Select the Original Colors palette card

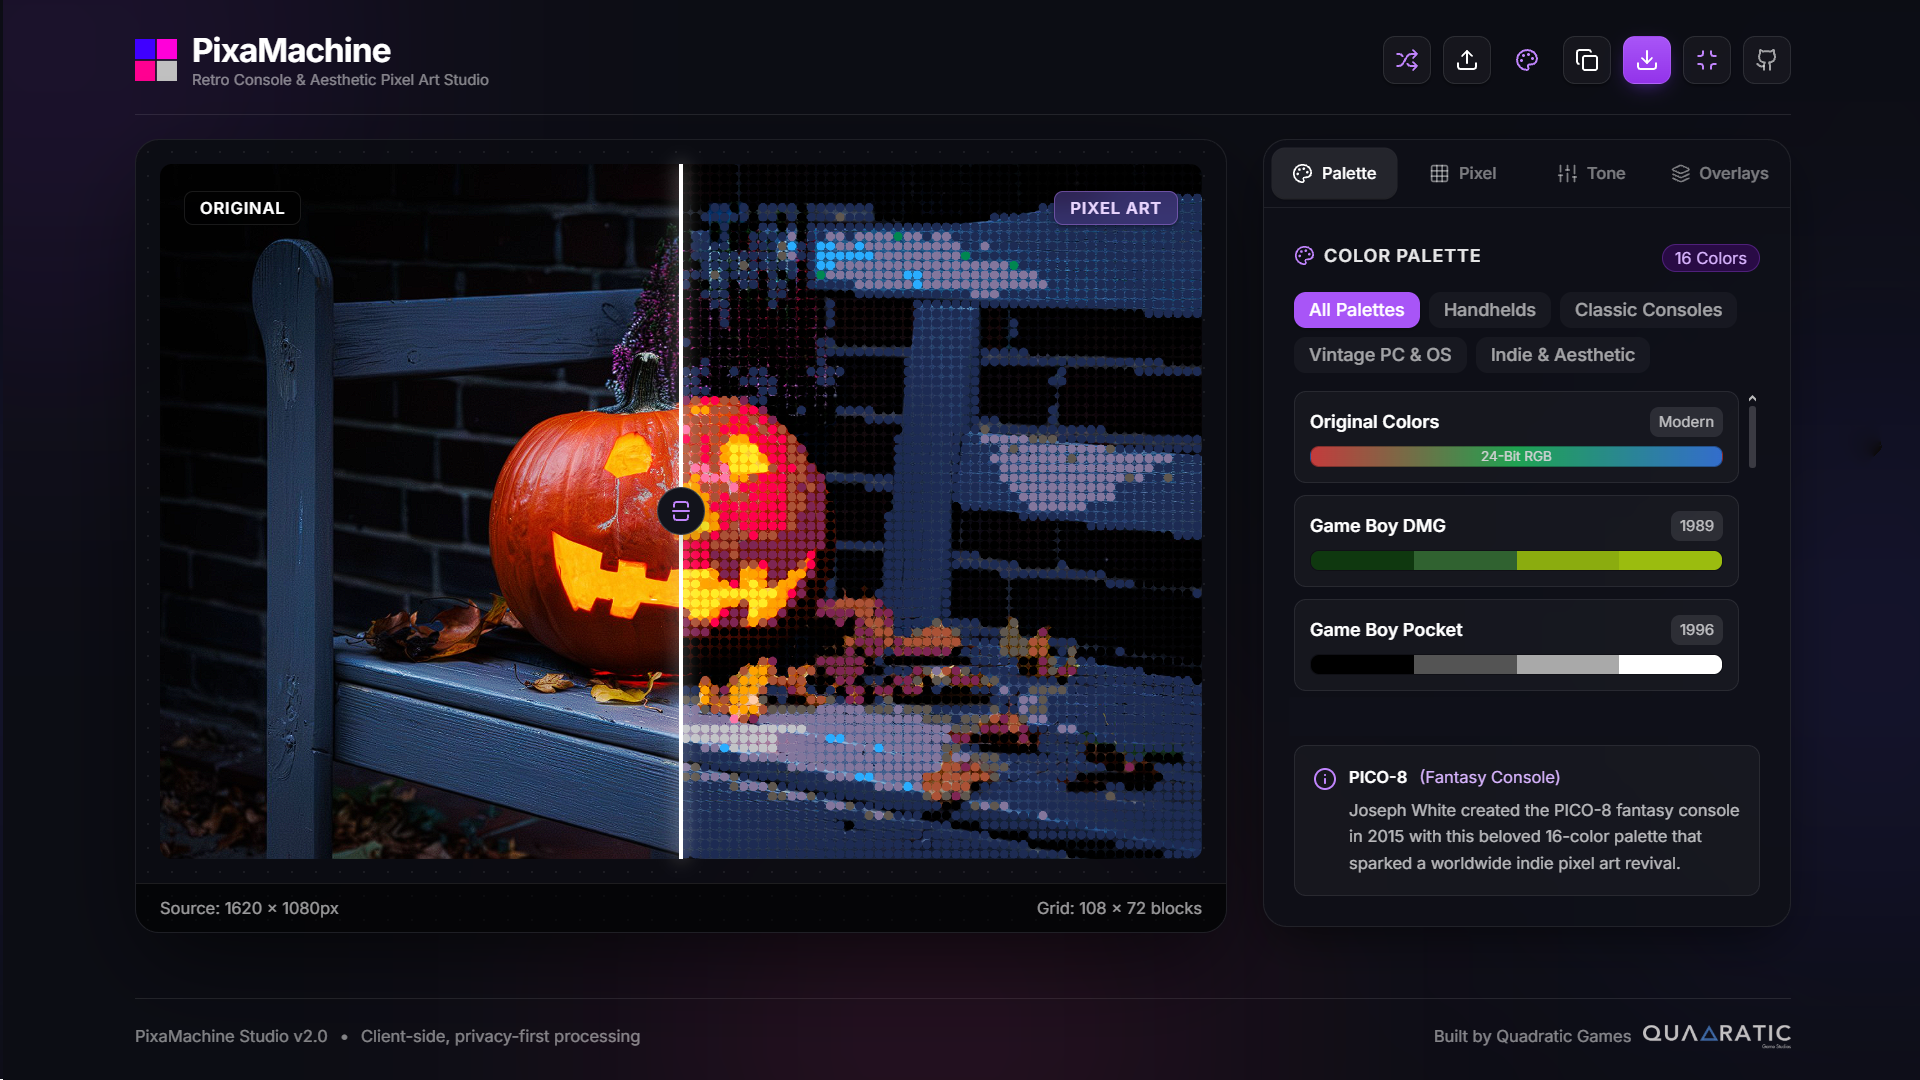[x=1516, y=437]
